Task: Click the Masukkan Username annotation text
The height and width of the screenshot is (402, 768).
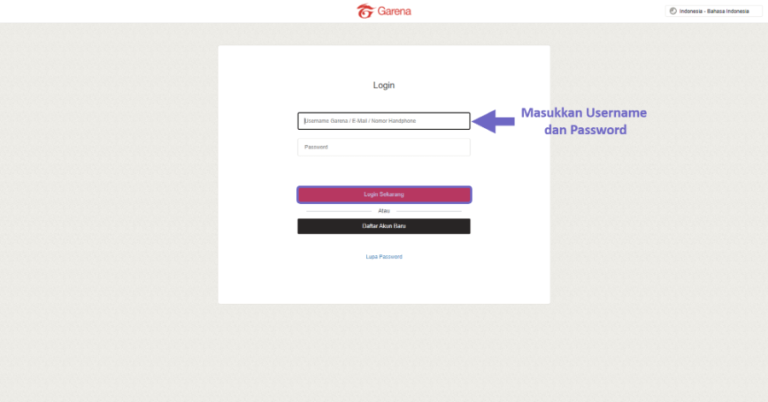Action: (x=583, y=113)
